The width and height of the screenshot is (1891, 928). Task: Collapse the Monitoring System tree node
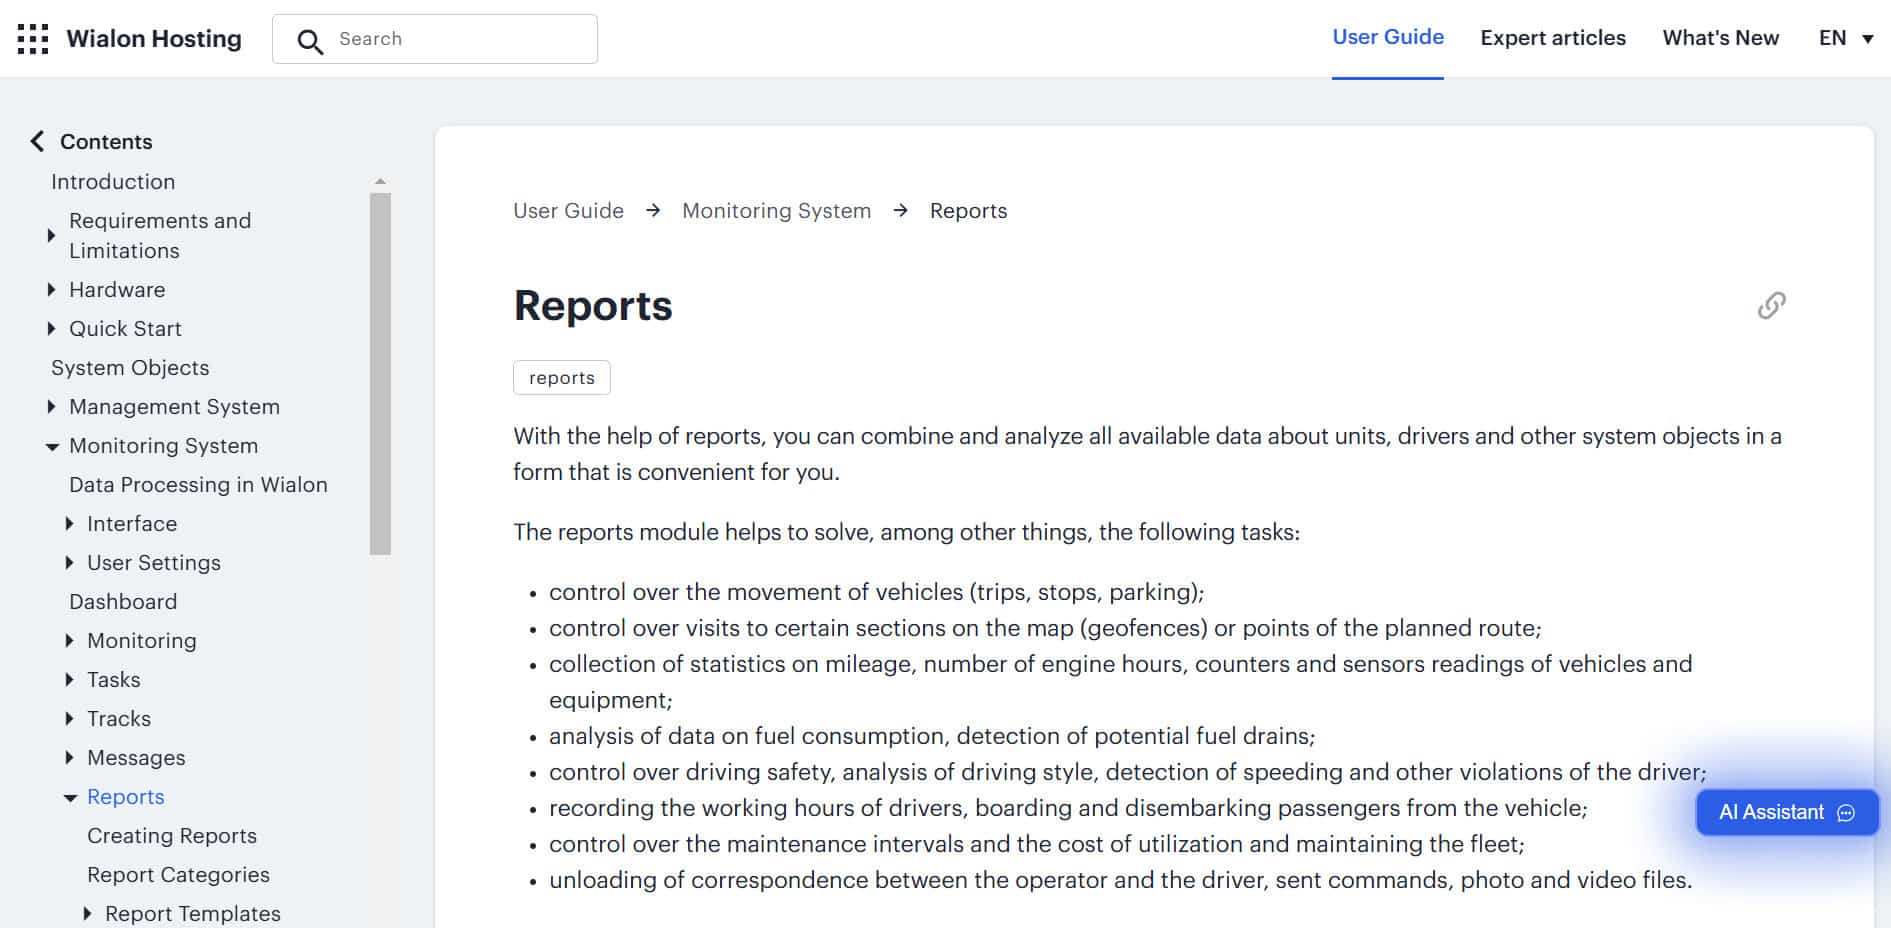pyautogui.click(x=52, y=447)
